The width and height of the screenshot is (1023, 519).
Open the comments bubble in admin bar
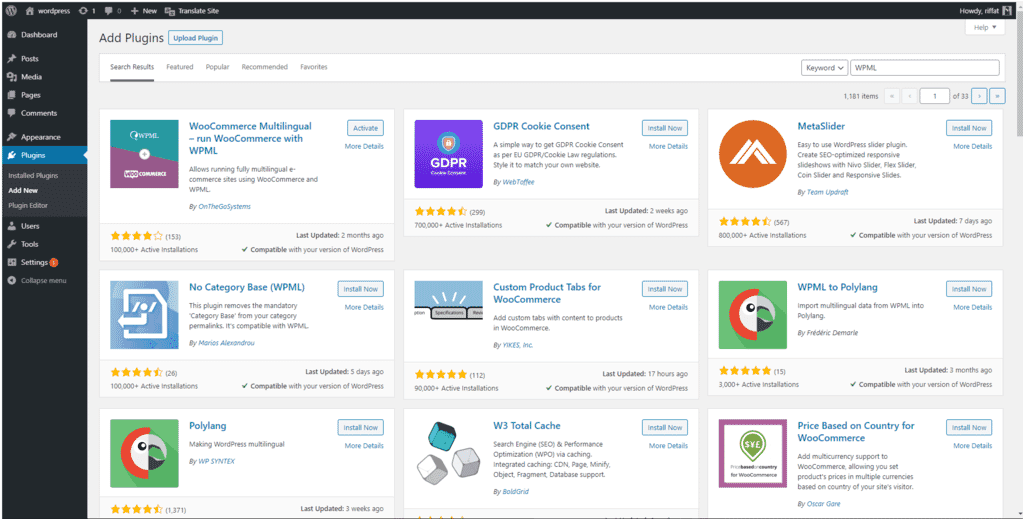pos(112,11)
